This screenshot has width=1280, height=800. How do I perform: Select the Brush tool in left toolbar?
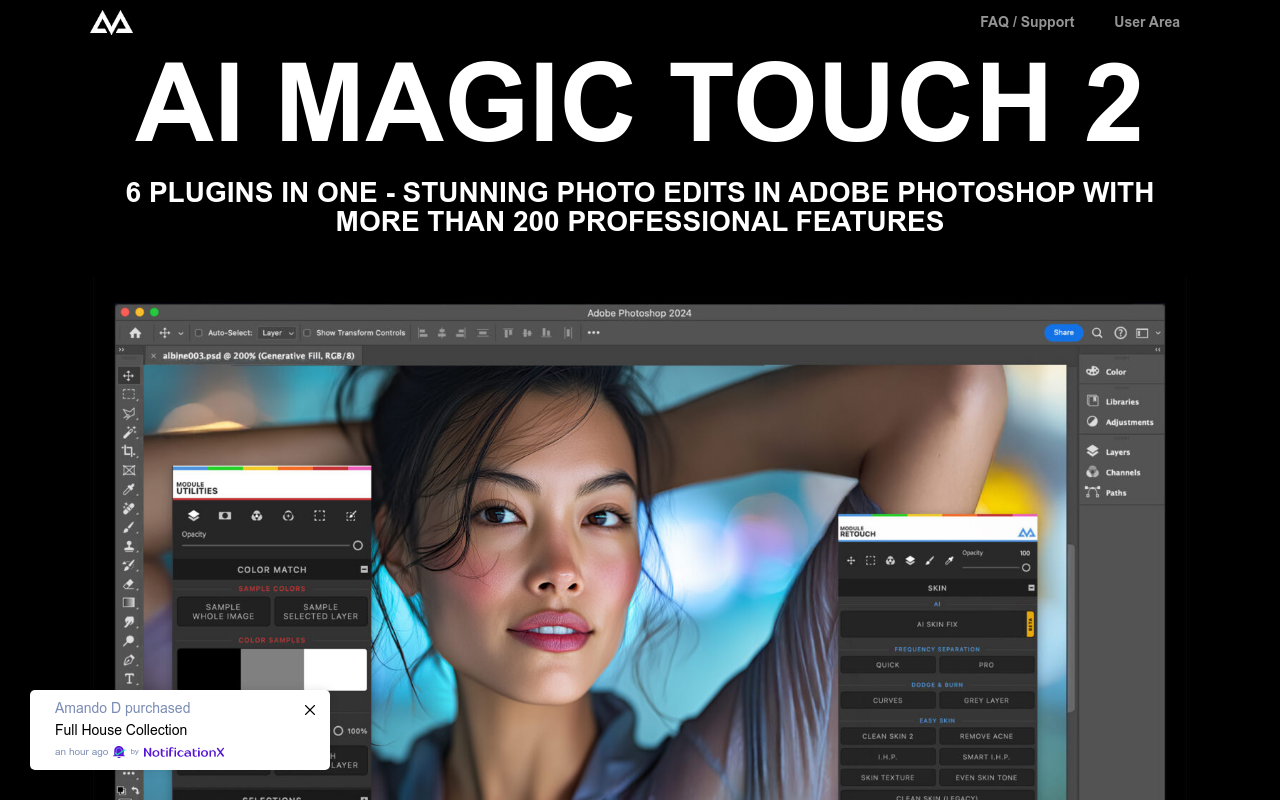129,527
